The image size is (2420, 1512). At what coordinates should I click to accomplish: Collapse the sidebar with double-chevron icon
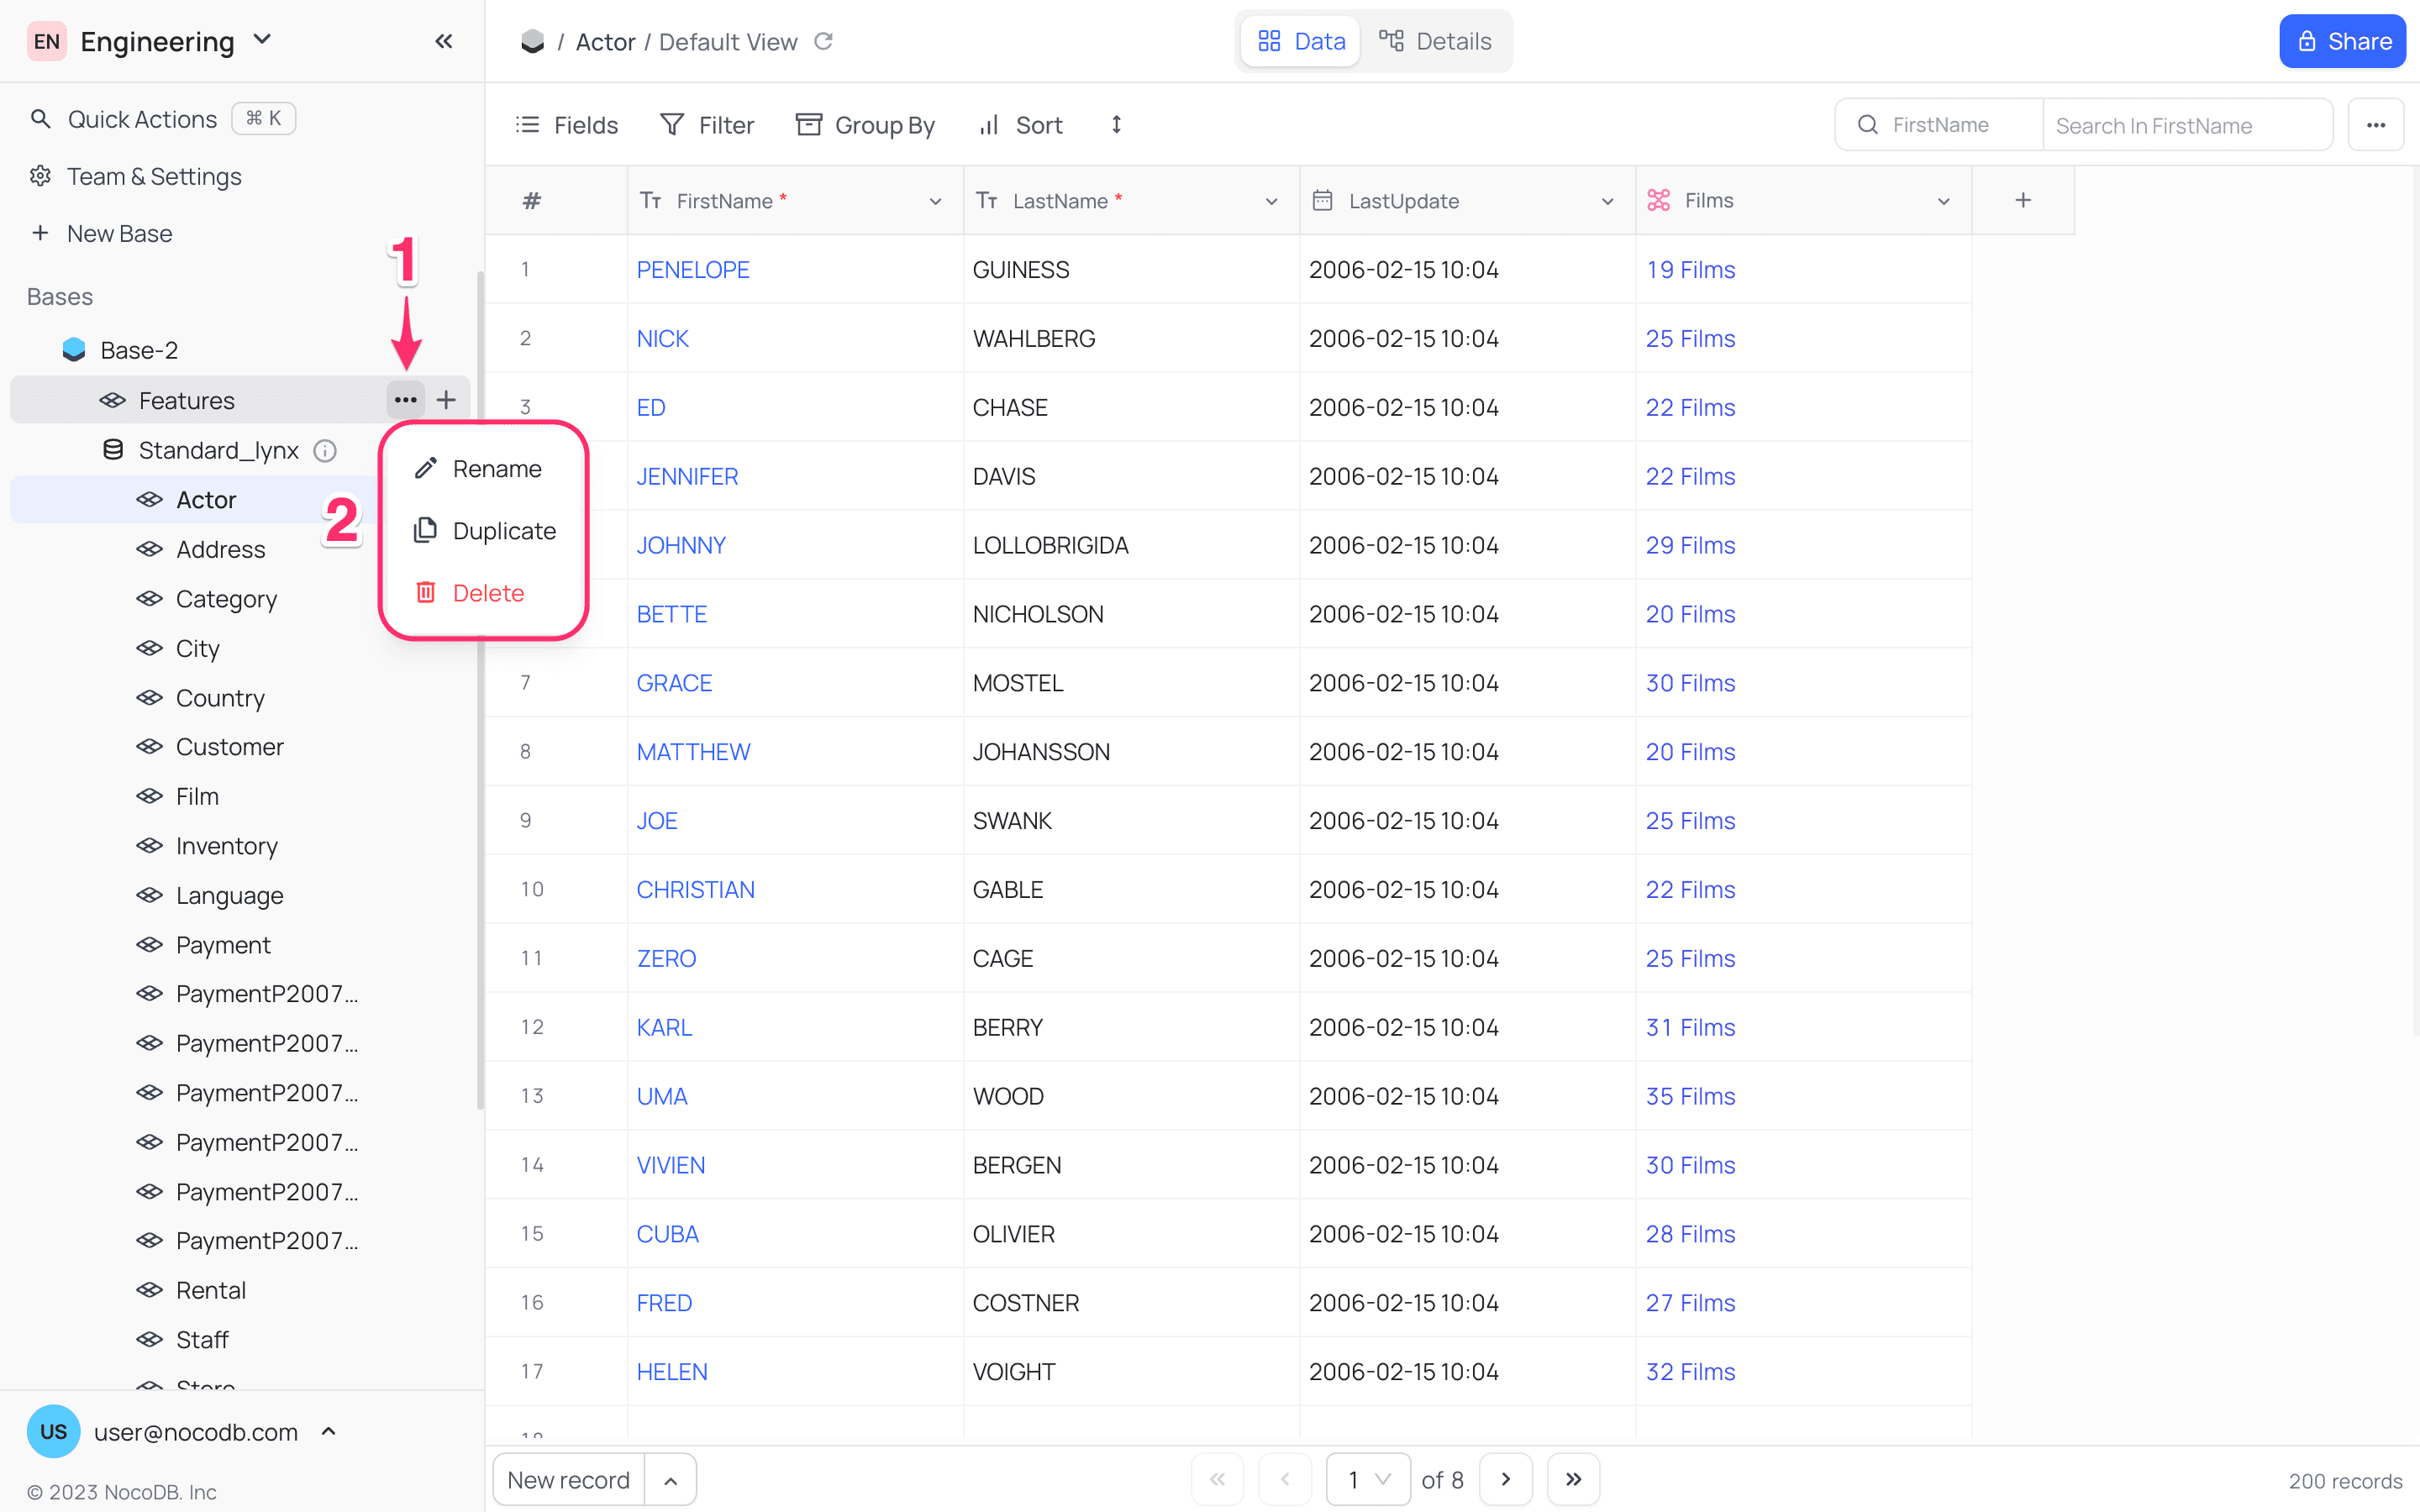coord(444,41)
